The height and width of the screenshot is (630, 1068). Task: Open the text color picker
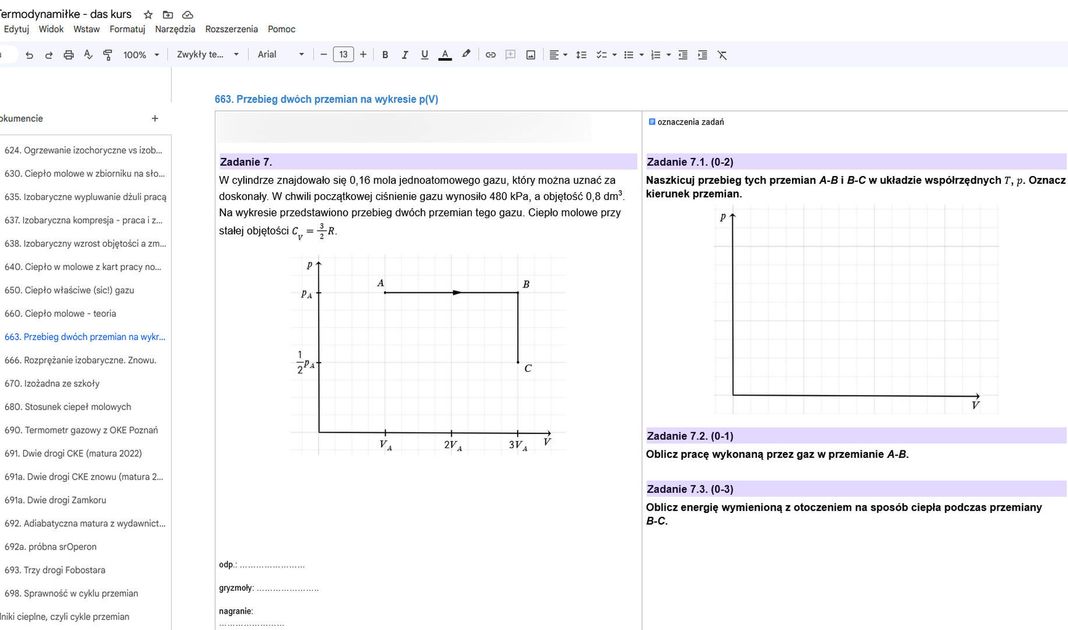tap(445, 55)
